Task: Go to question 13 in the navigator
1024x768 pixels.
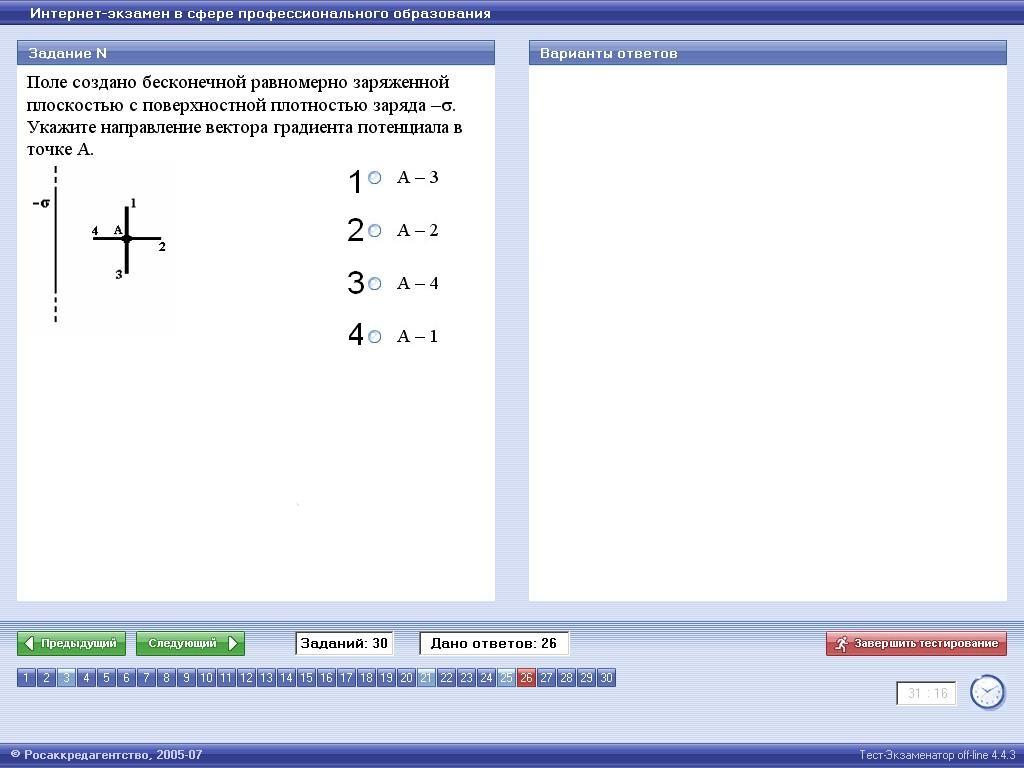Action: 266,678
